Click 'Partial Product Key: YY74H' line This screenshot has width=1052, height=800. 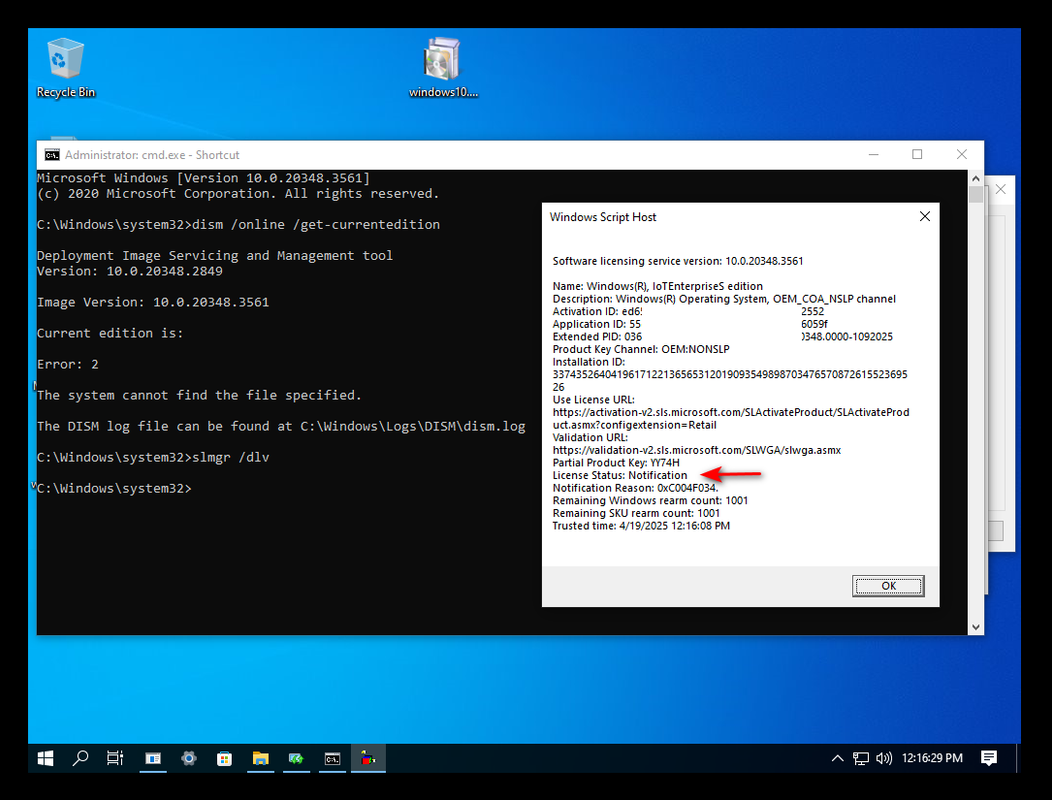(x=616, y=462)
